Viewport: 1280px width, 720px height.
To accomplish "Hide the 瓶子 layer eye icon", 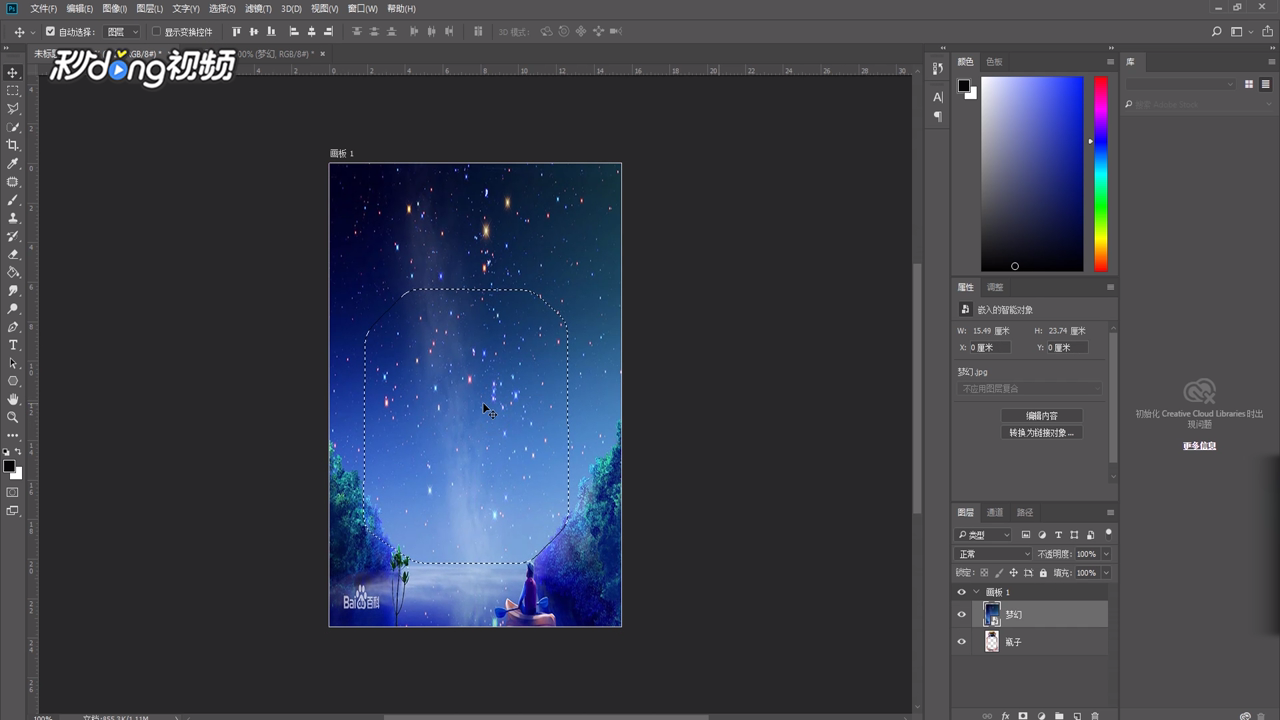I will [962, 642].
